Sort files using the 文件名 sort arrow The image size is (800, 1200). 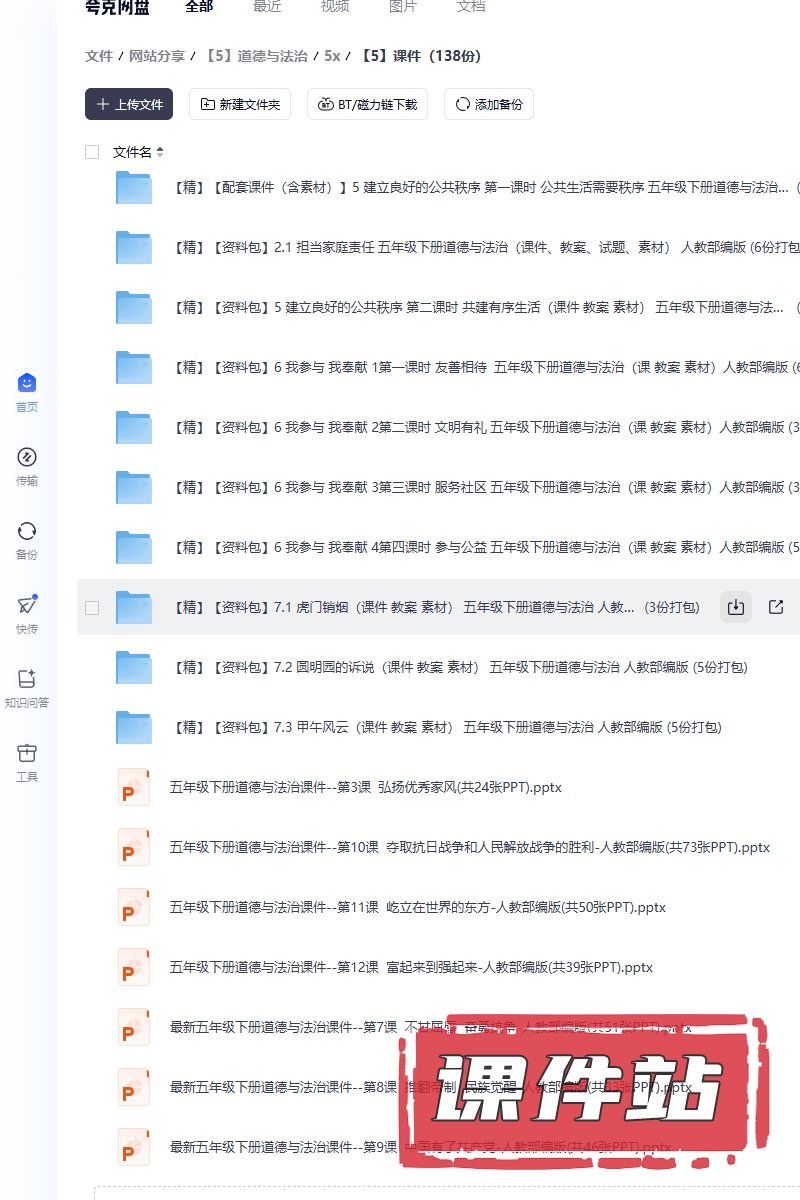pyautogui.click(x=160, y=152)
